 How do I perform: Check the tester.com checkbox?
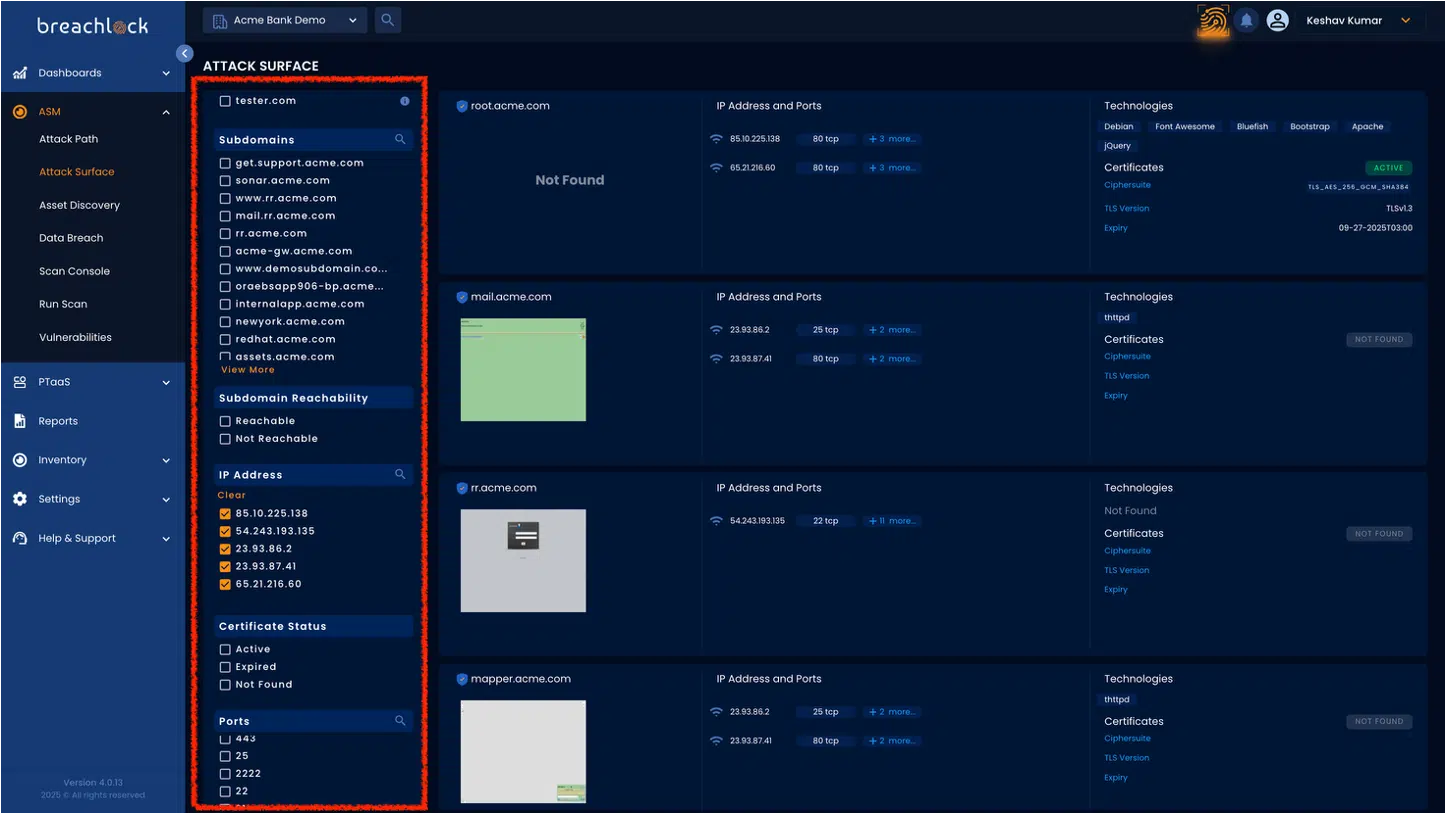[225, 101]
